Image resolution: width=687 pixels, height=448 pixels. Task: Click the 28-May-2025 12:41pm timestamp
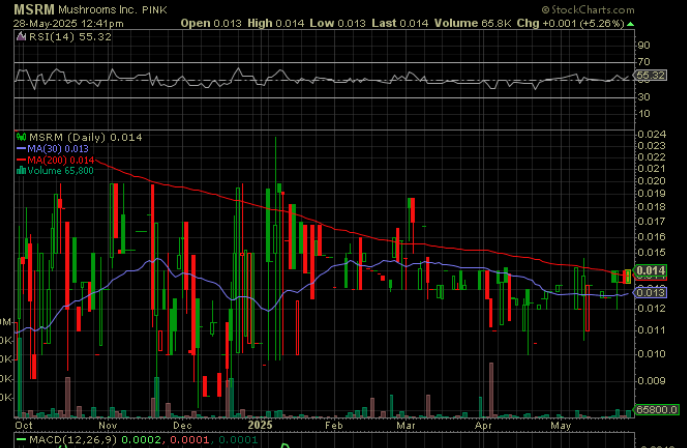(x=68, y=24)
